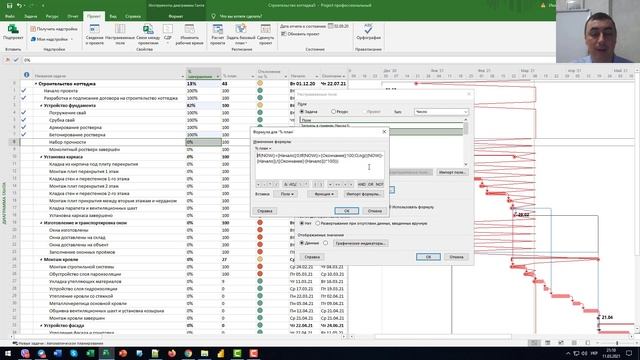Collapse 'Изготовление и транспортировка окон' summary task
Screen dimensions: 640x360
tap(41, 223)
